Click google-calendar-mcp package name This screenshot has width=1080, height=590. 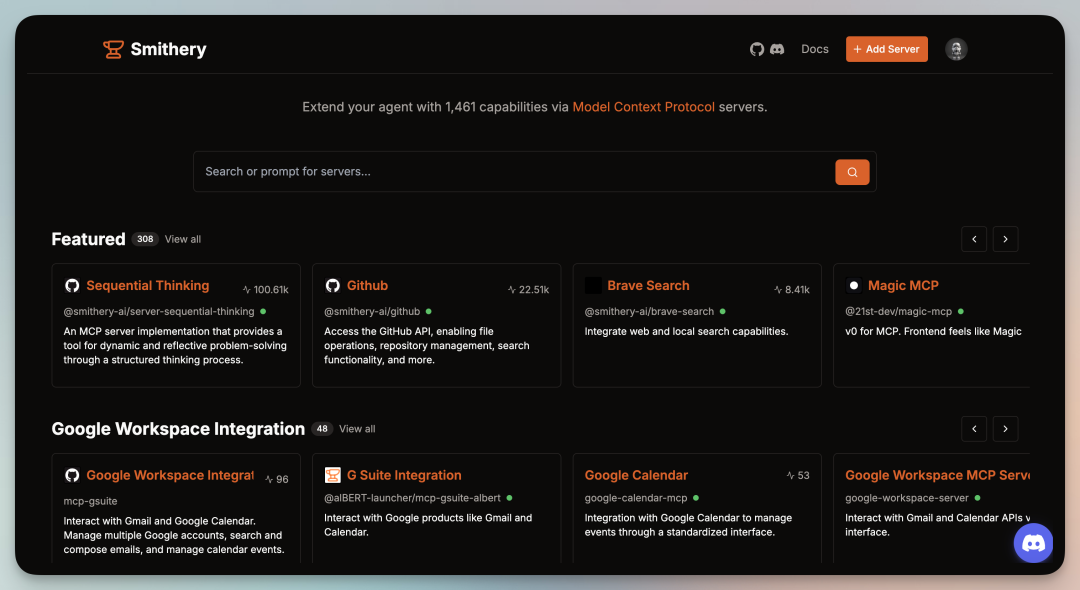coord(636,498)
